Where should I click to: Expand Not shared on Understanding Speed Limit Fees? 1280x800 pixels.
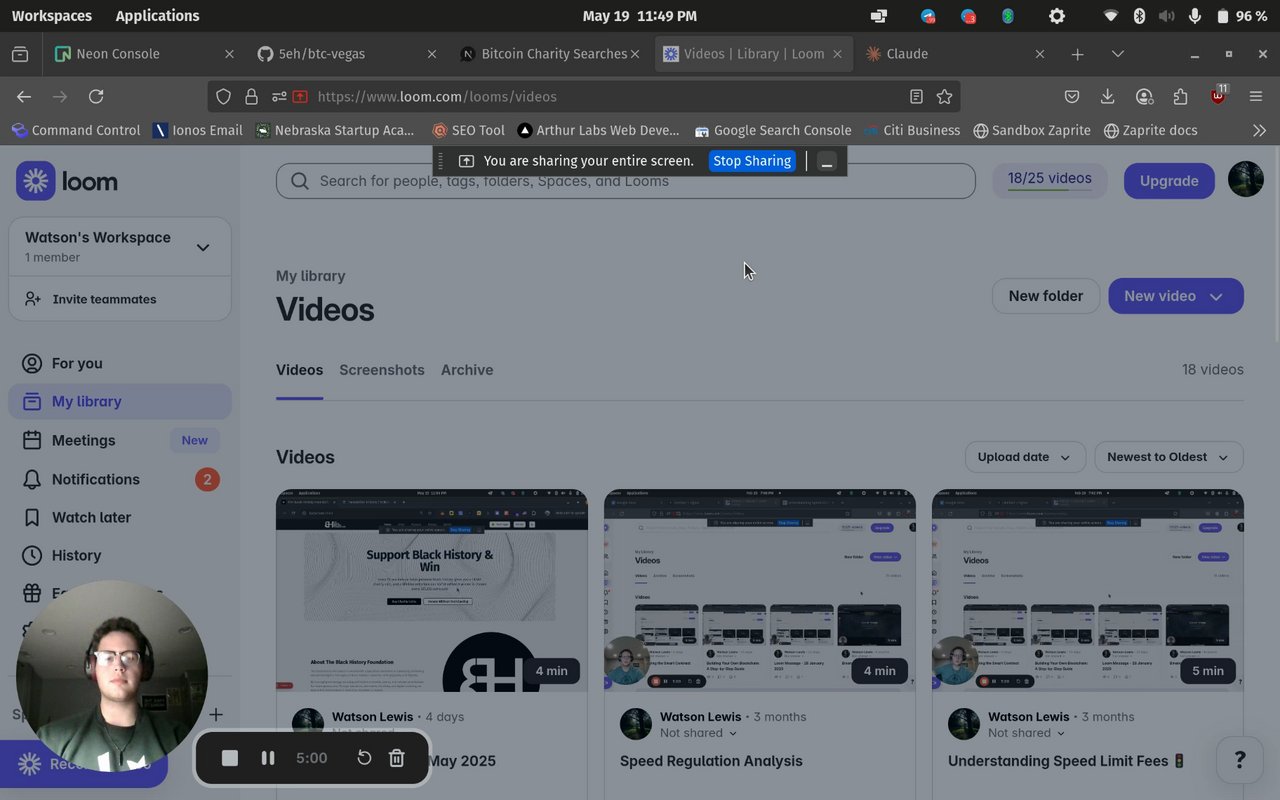point(1026,733)
